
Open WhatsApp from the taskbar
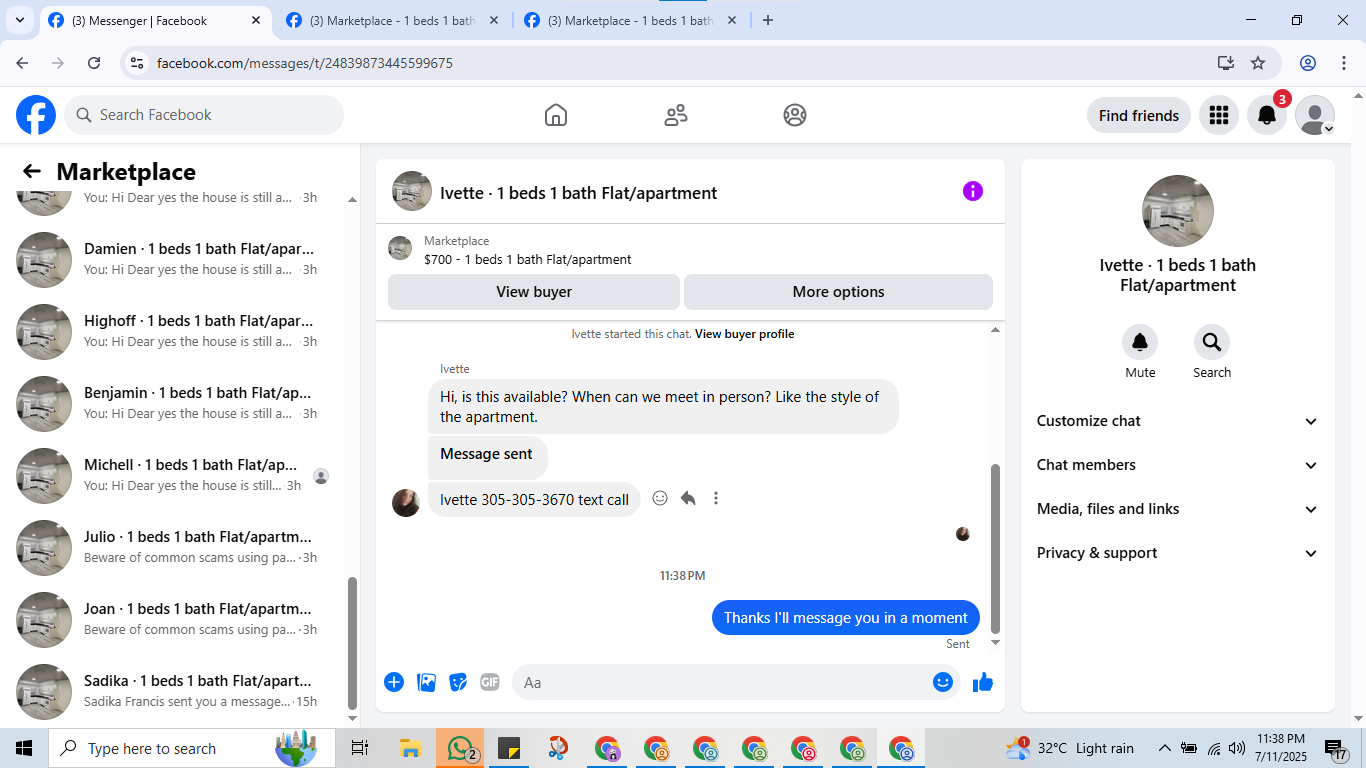point(460,748)
